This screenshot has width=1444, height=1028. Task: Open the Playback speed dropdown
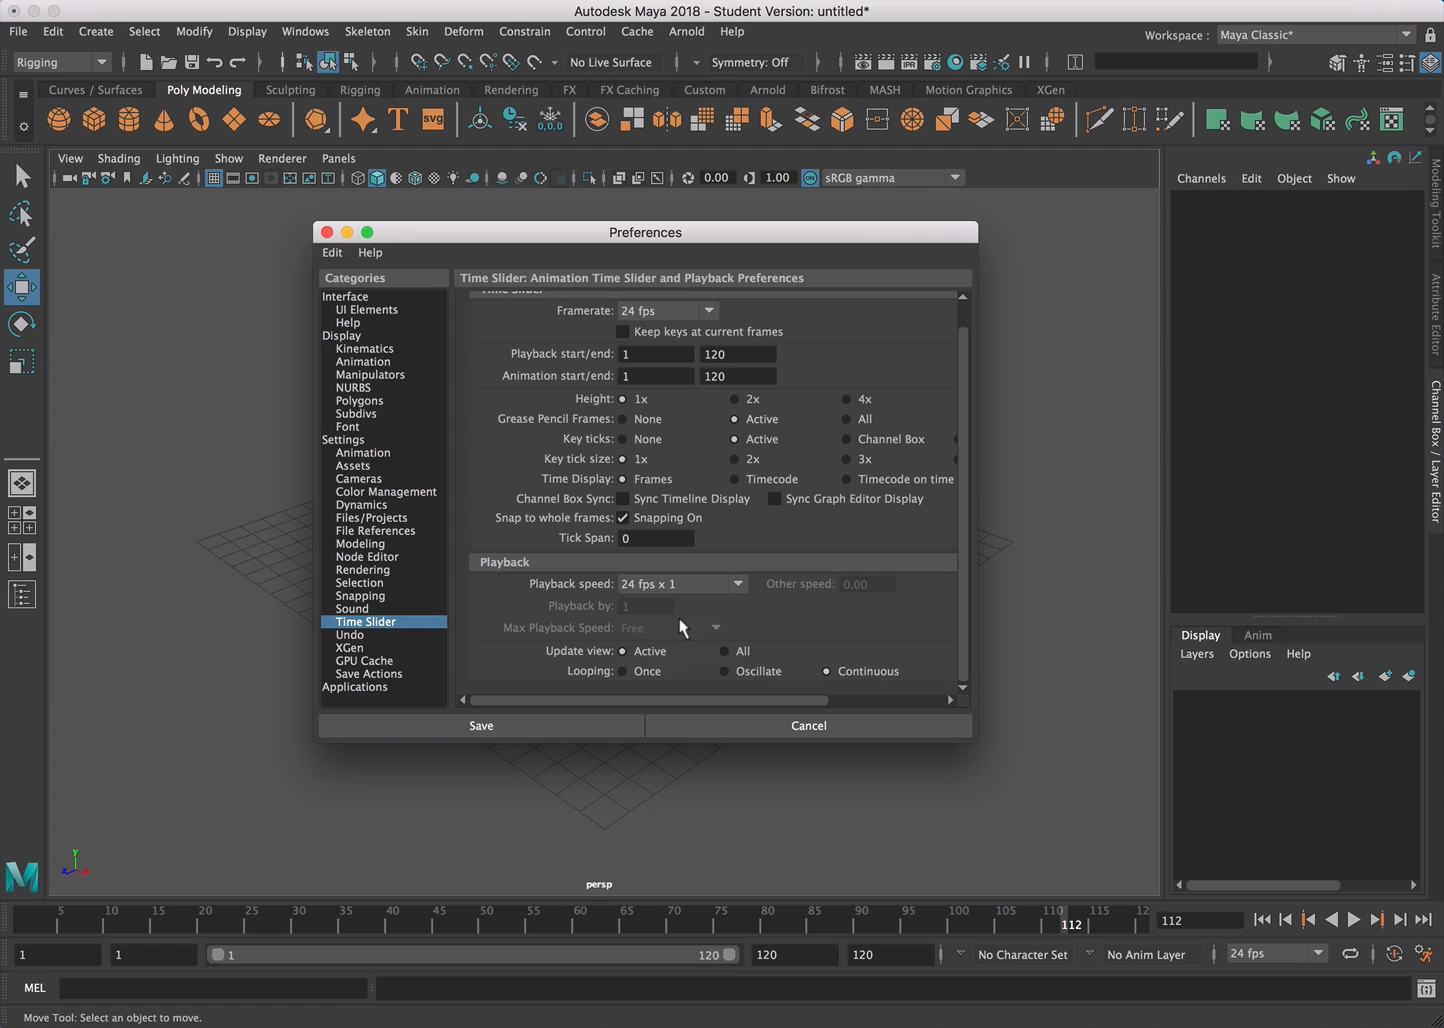click(682, 584)
